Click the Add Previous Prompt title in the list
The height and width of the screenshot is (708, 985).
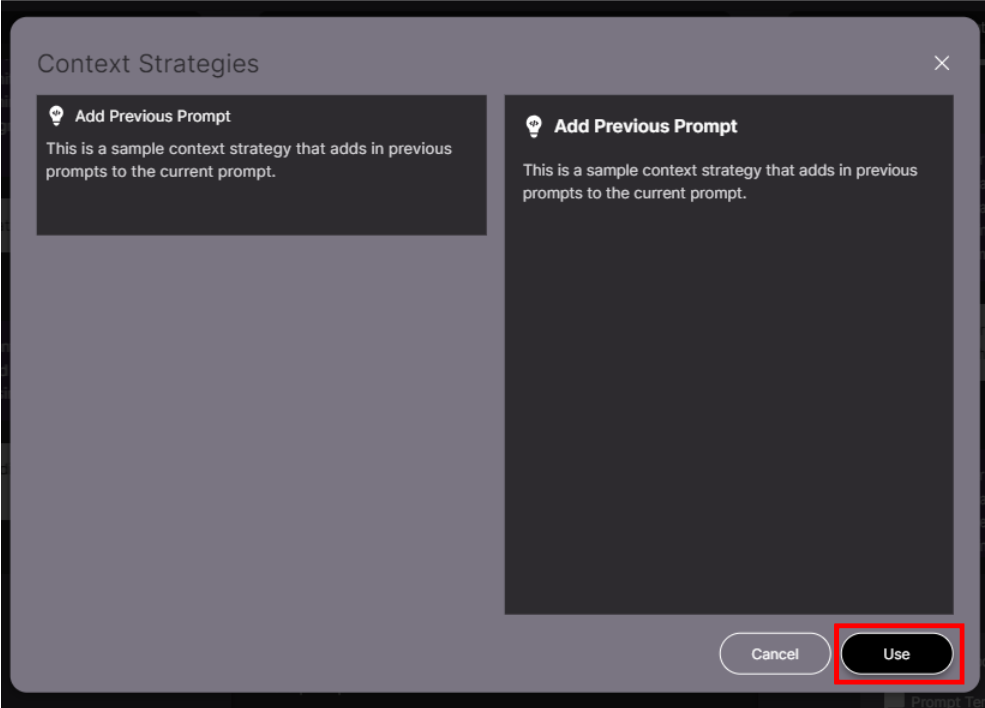click(x=152, y=116)
